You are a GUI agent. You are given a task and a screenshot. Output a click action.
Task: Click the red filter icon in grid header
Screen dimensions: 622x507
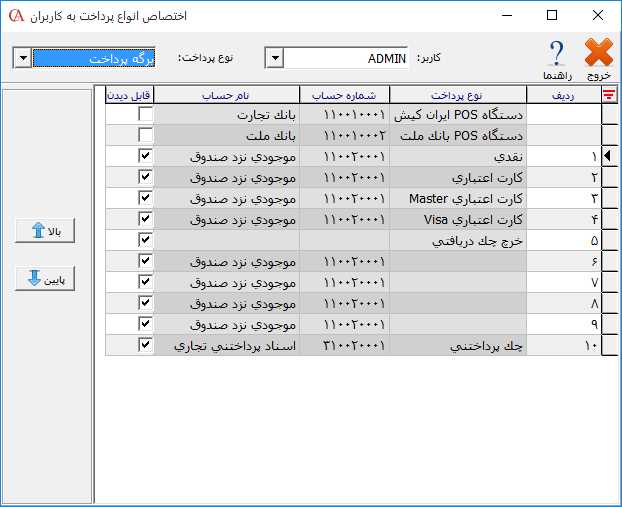click(x=608, y=94)
